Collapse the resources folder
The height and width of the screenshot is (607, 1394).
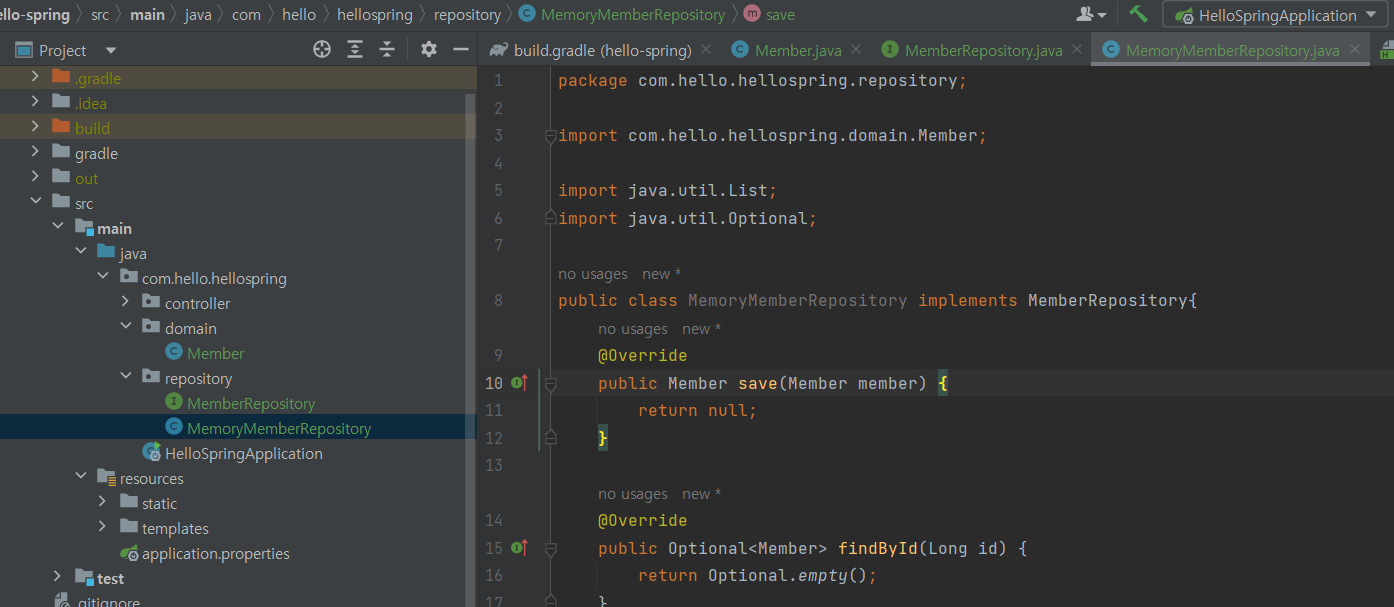(x=81, y=477)
